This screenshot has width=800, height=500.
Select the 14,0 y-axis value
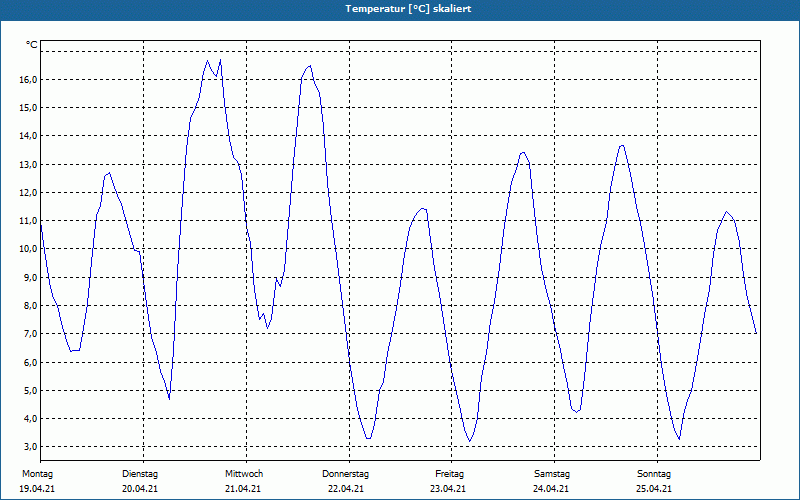(x=28, y=136)
